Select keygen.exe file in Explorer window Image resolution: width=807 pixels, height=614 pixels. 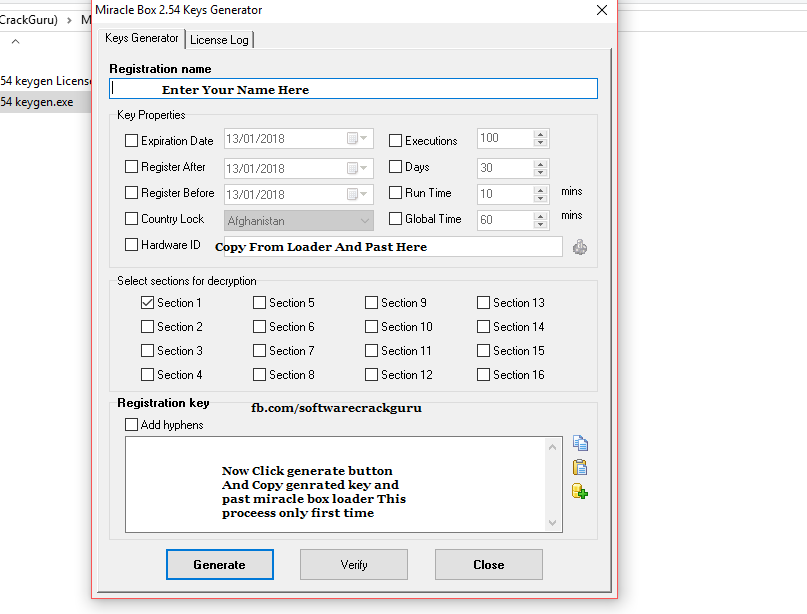(45, 102)
